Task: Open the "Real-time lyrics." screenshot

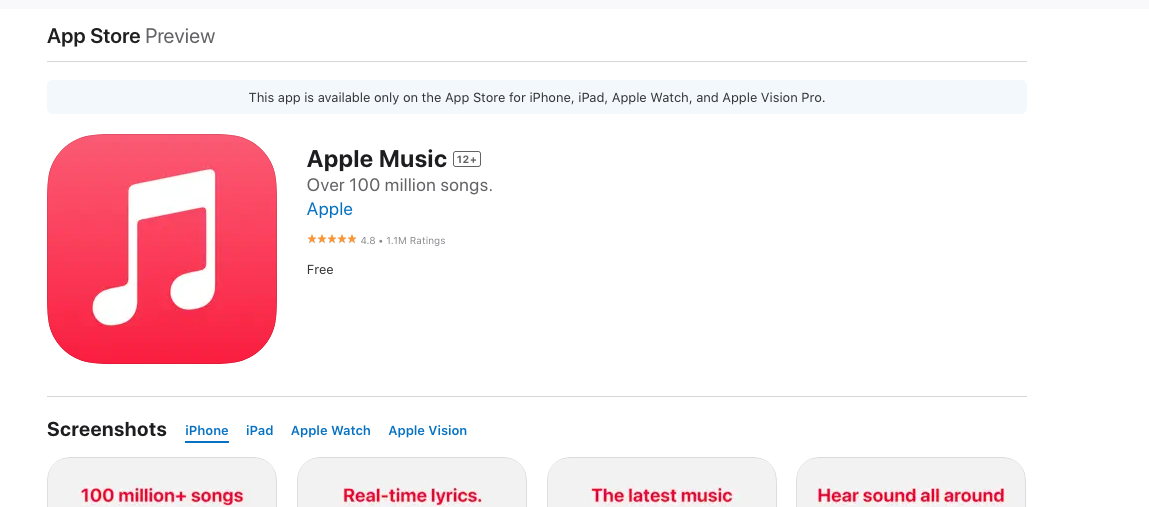Action: (412, 487)
